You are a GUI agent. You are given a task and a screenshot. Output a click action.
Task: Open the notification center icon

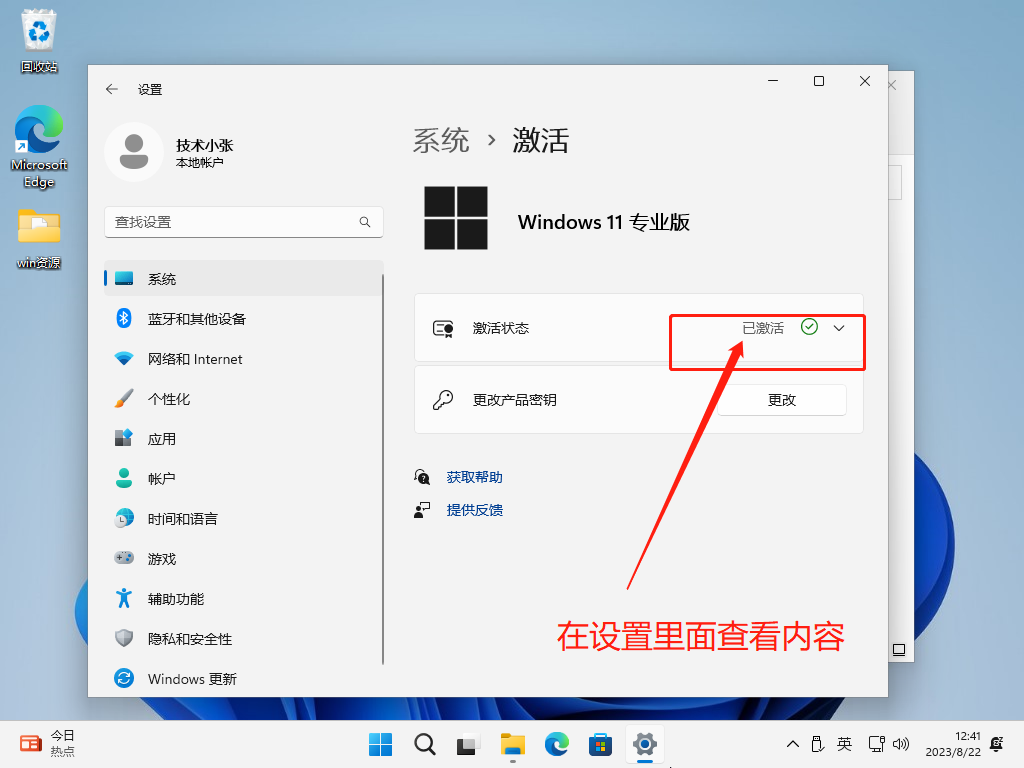(997, 744)
